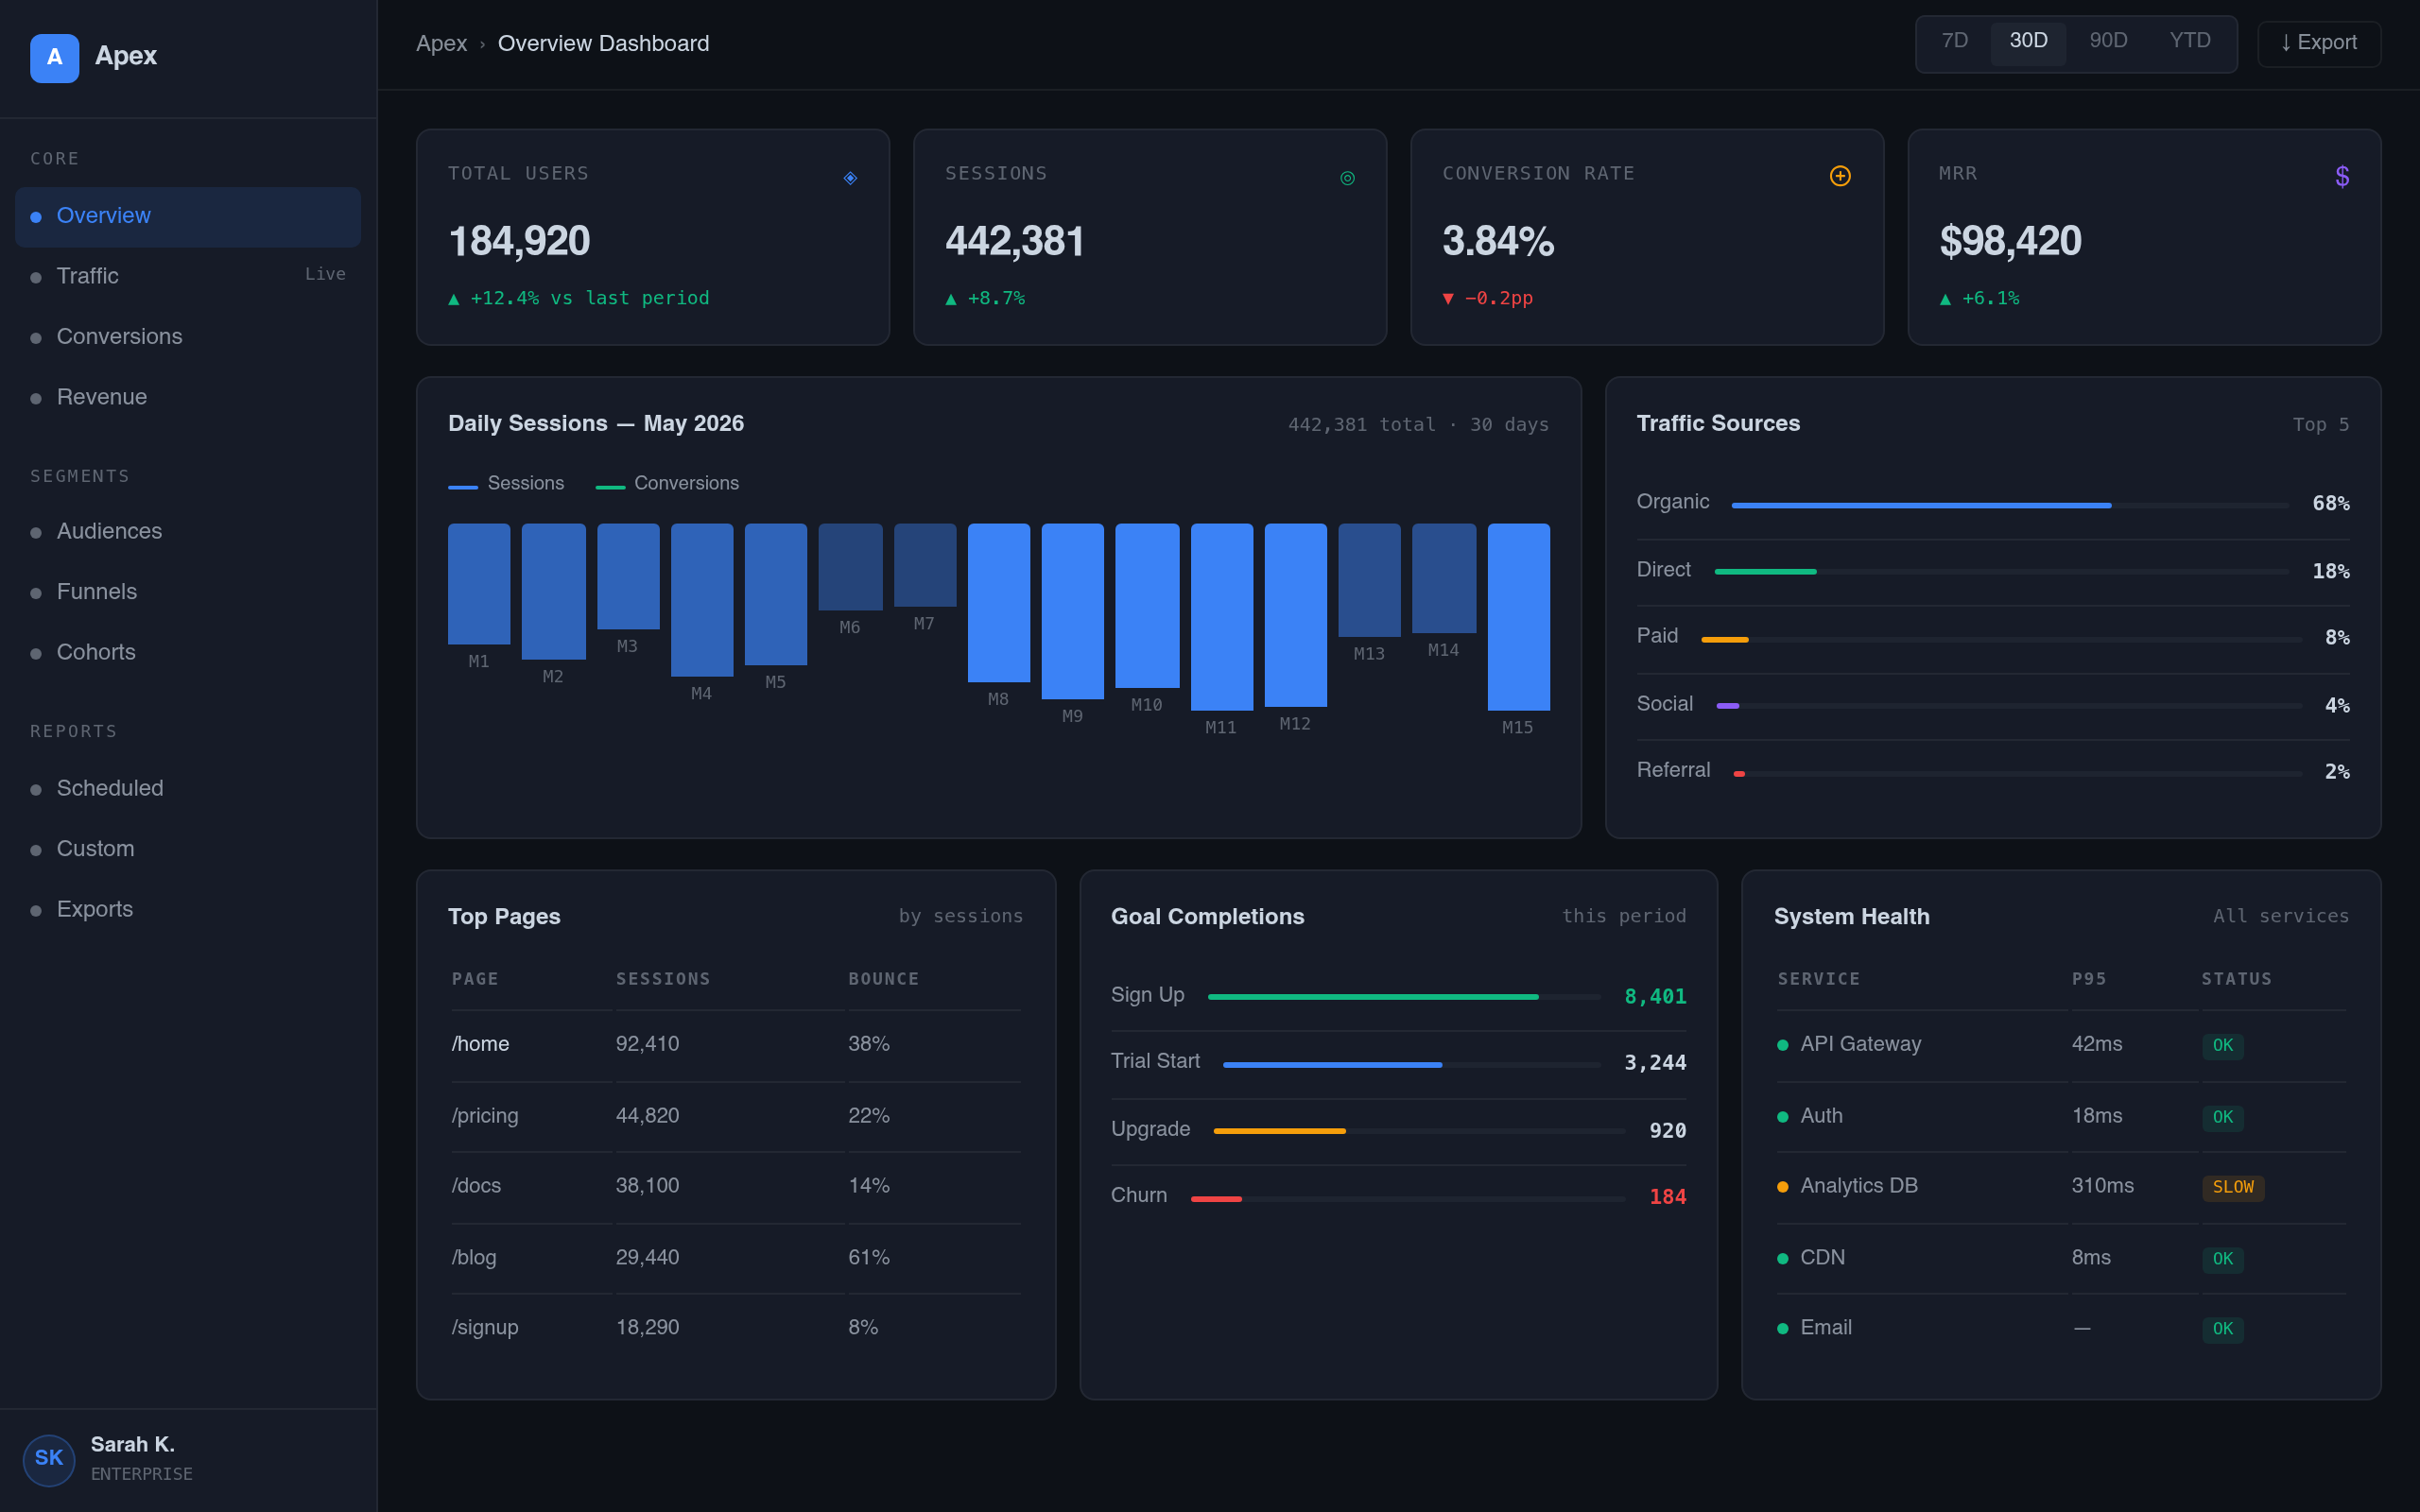Click the /signup page row
The width and height of the screenshot is (2420, 1512).
[736, 1328]
